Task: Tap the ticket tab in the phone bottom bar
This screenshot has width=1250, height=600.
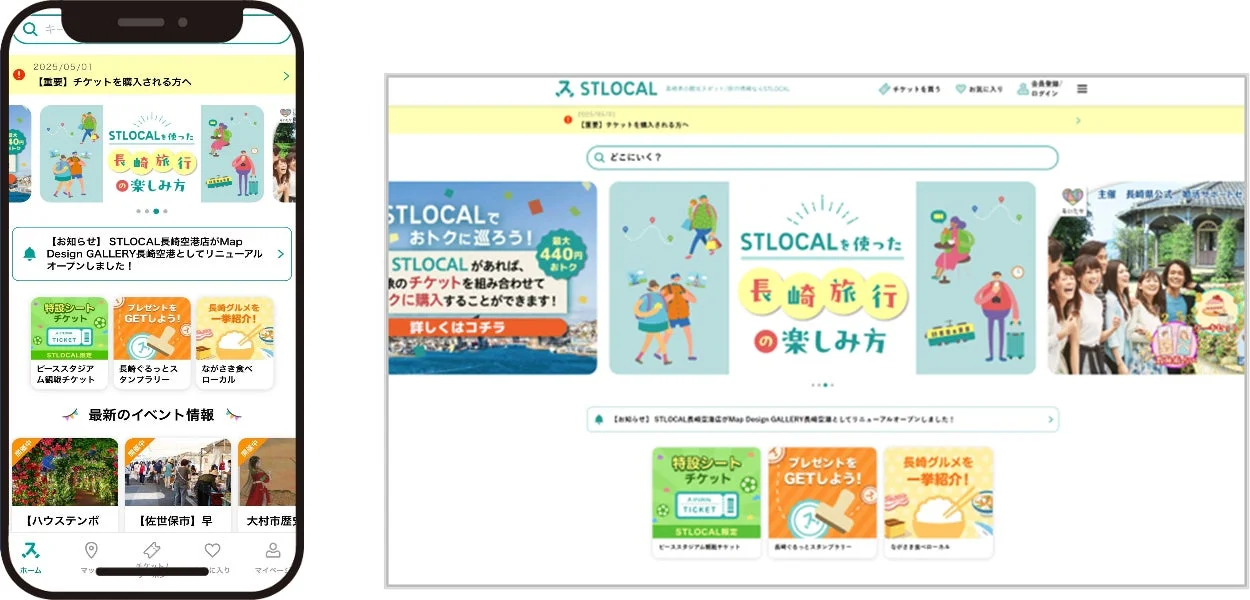Action: point(151,551)
